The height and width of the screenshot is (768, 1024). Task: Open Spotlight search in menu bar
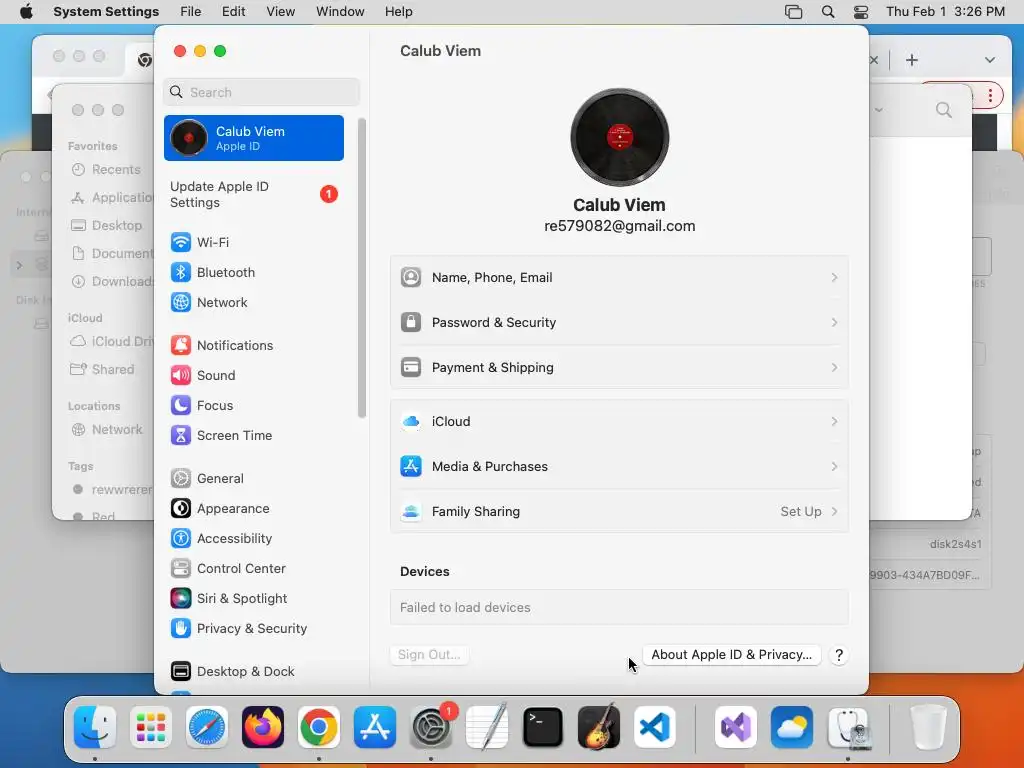click(x=827, y=12)
